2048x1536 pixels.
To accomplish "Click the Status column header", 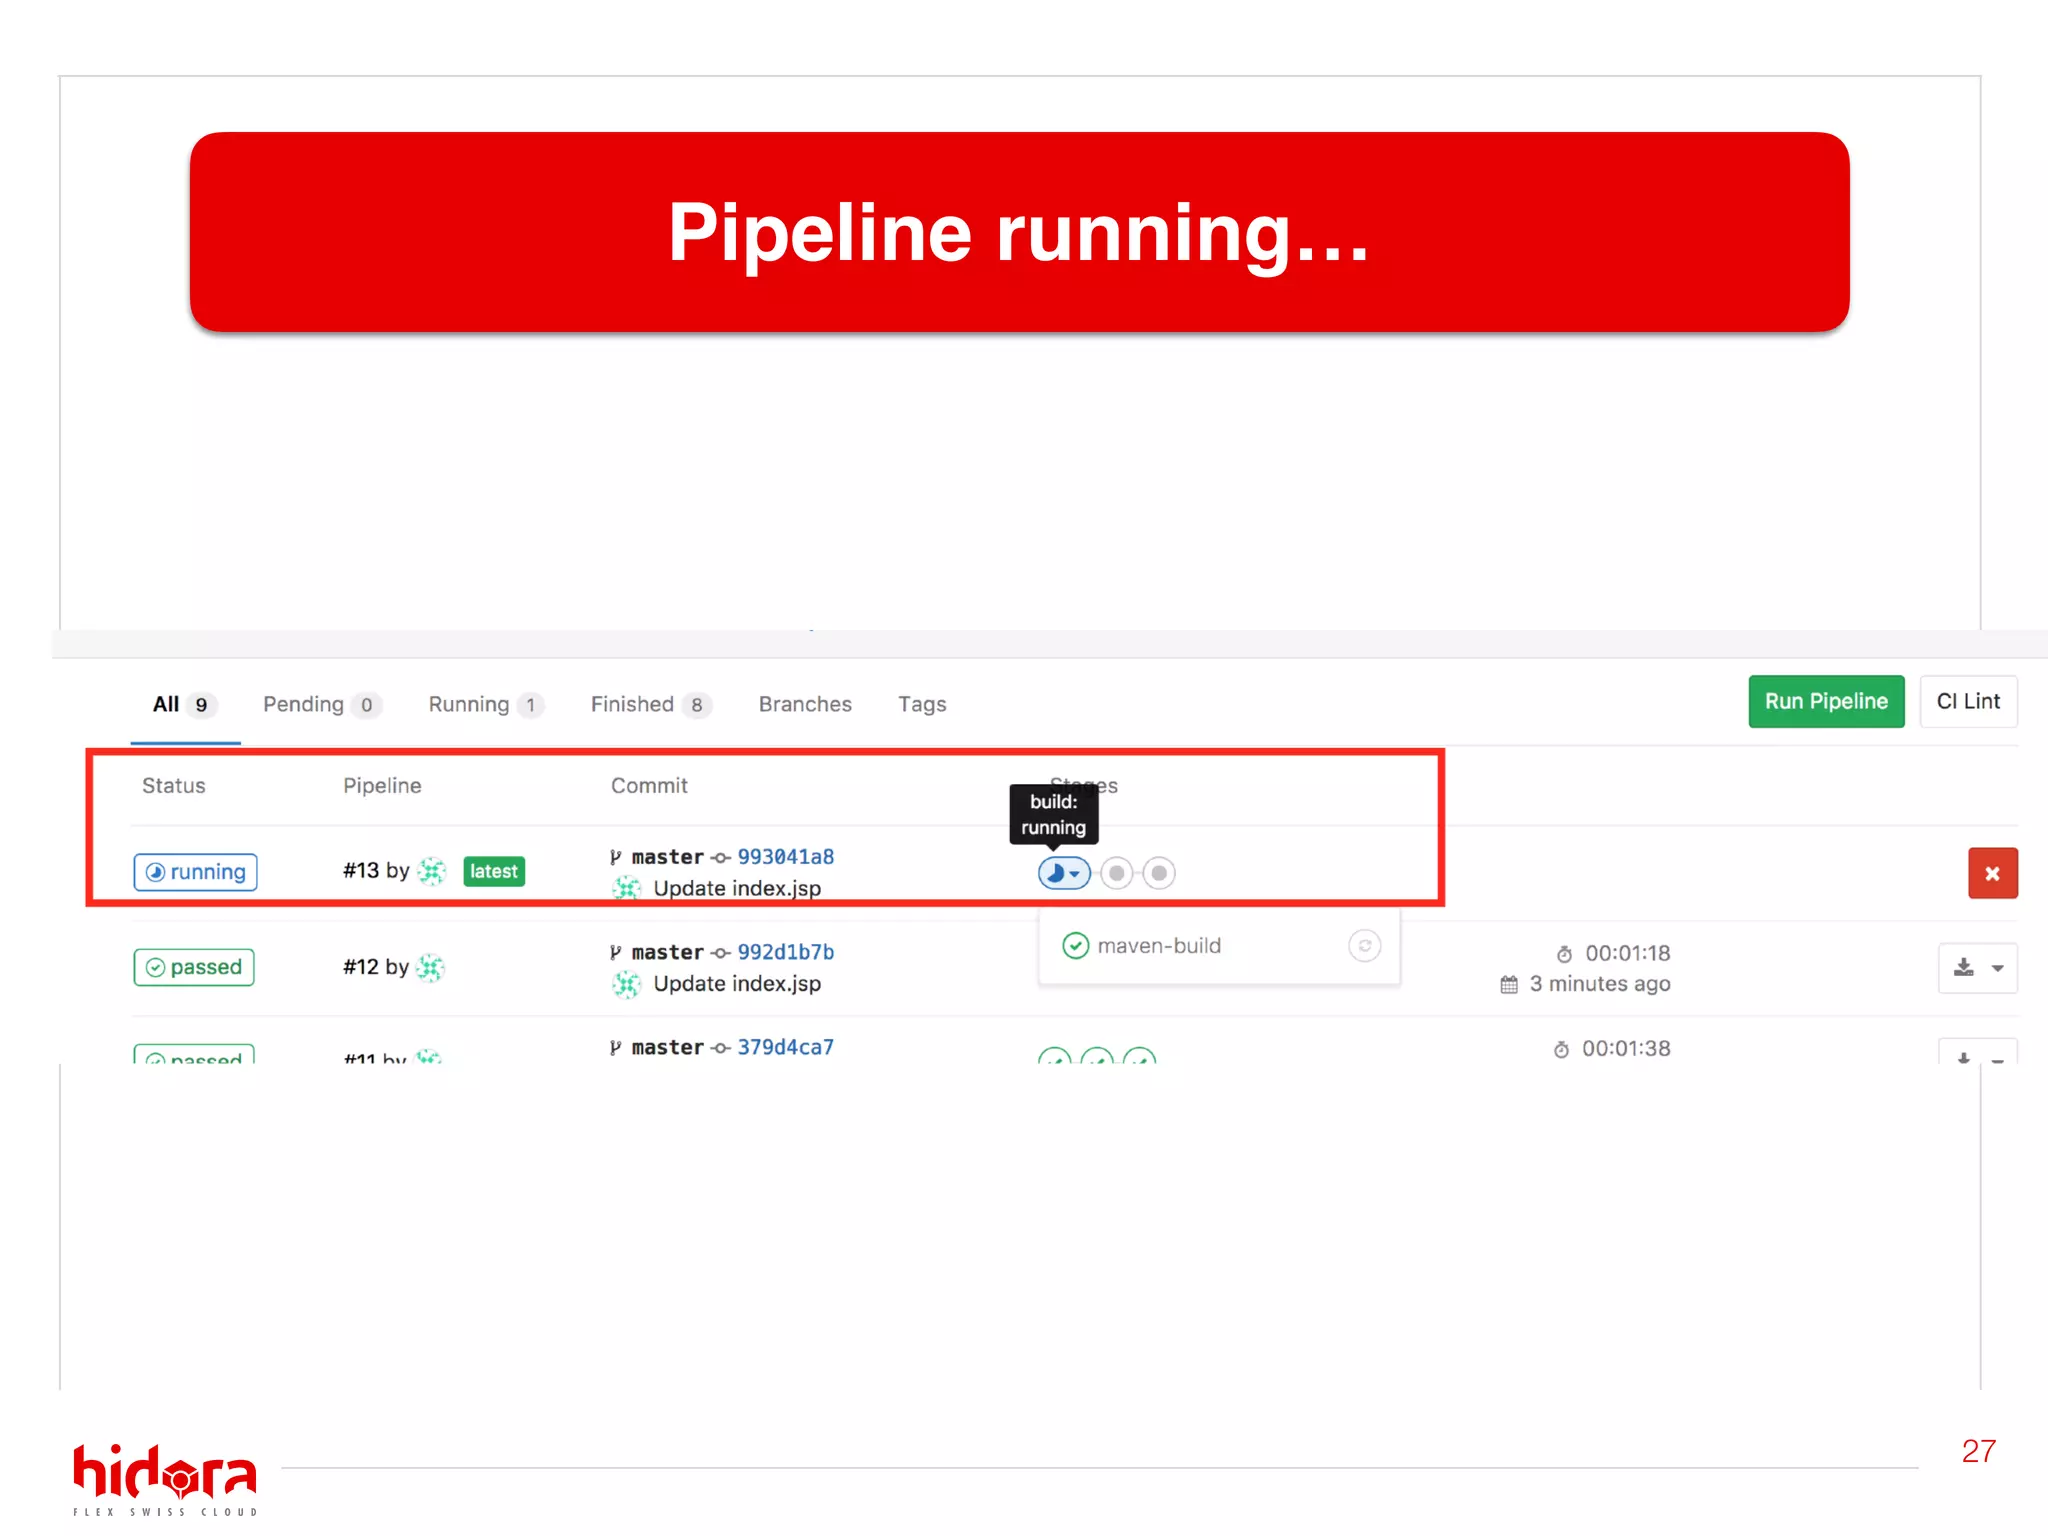I will click(x=173, y=785).
